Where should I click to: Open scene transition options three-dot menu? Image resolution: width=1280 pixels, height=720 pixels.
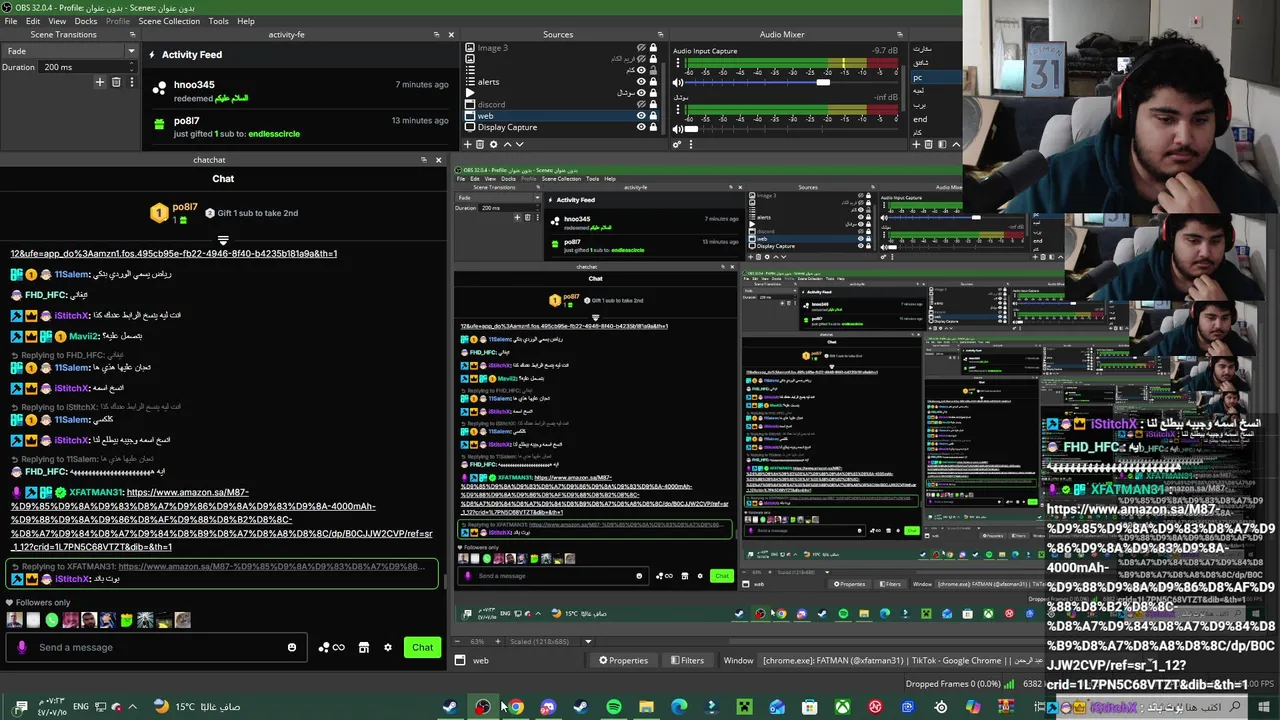(x=131, y=82)
